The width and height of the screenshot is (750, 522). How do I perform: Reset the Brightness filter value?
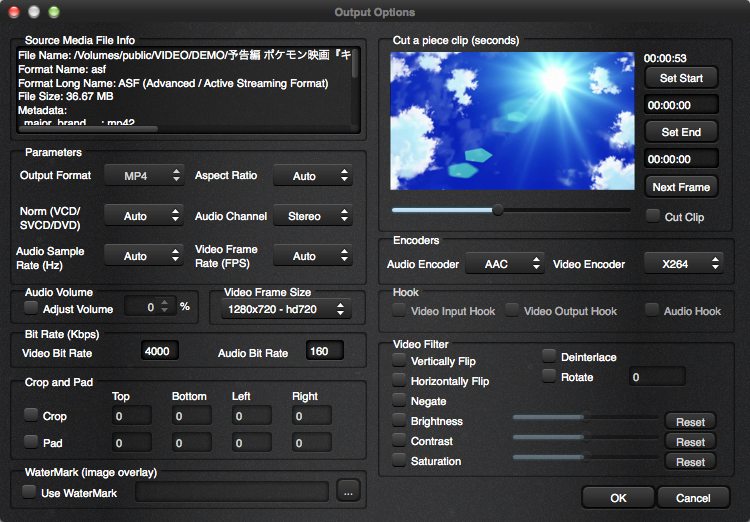(x=690, y=422)
